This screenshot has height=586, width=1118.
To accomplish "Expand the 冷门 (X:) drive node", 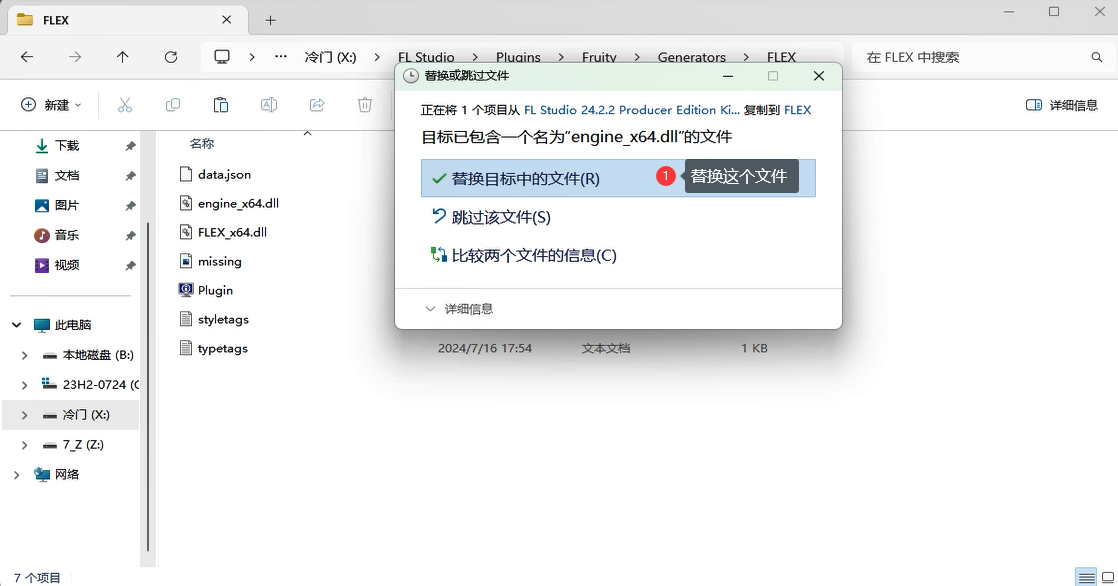I will [x=24, y=415].
